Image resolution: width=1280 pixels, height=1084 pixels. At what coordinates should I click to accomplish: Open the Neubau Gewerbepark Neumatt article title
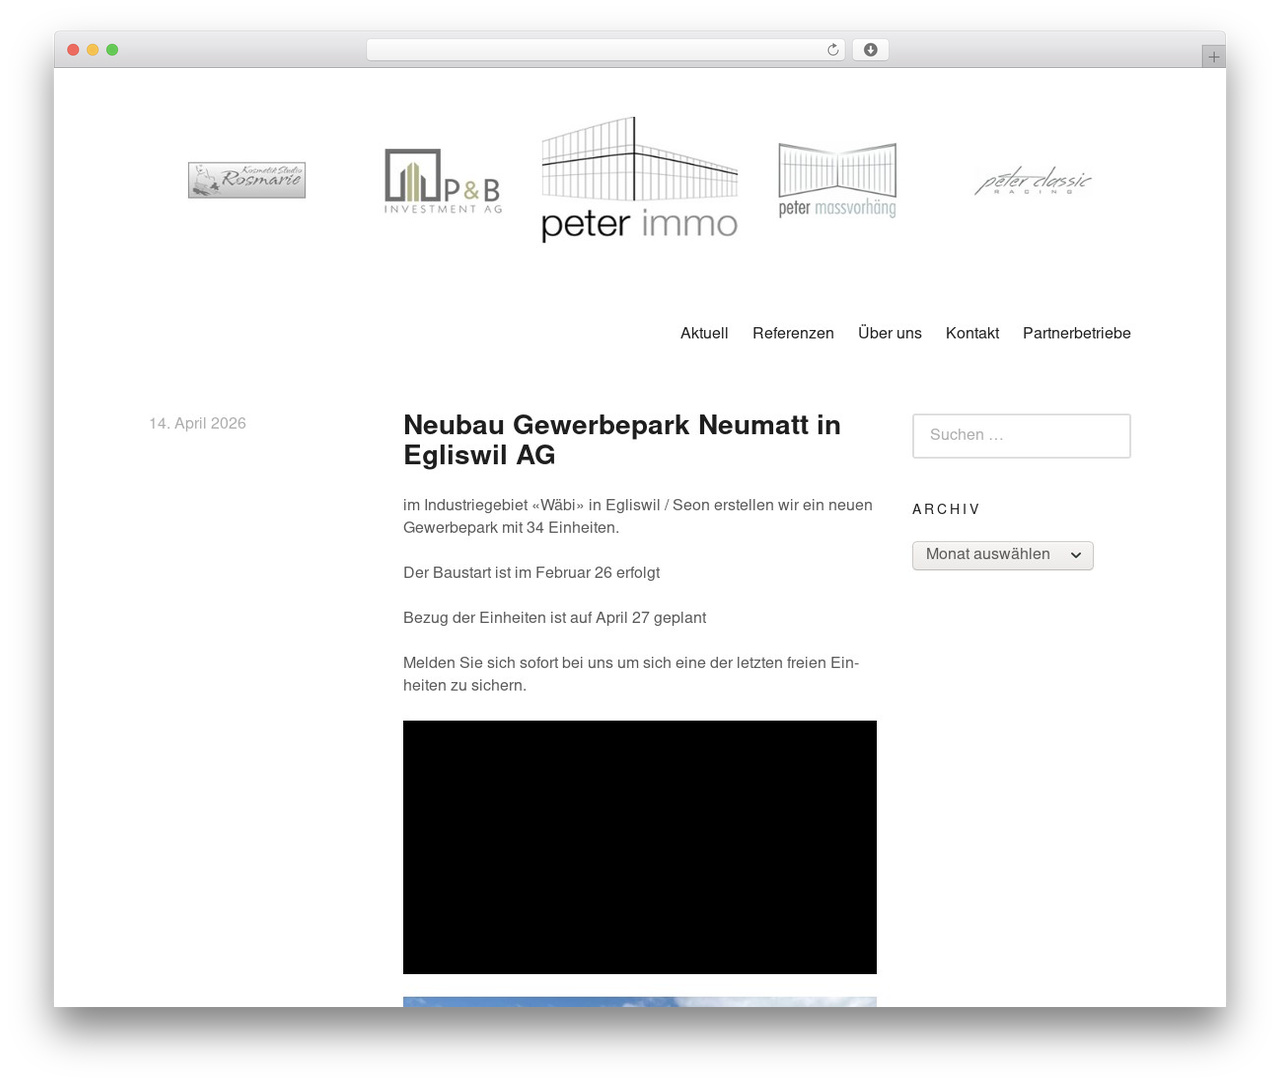point(622,440)
